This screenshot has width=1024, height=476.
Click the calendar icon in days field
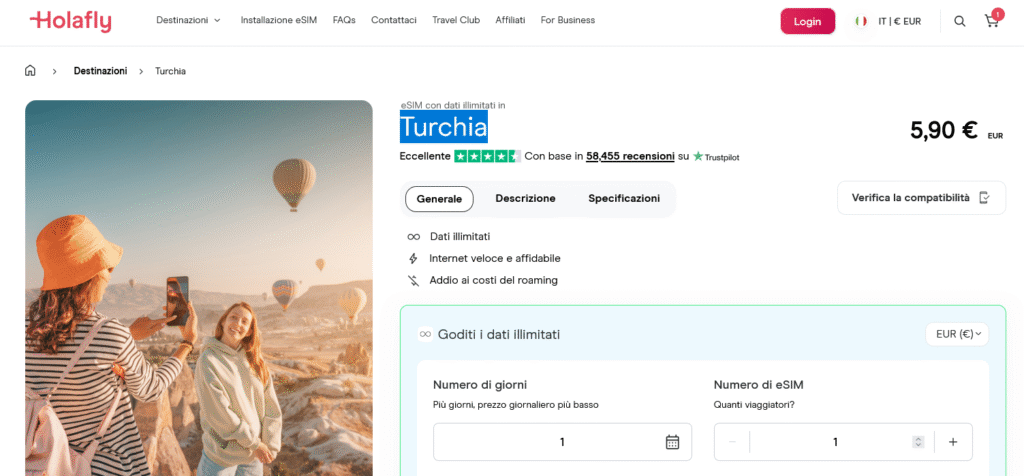(x=672, y=442)
